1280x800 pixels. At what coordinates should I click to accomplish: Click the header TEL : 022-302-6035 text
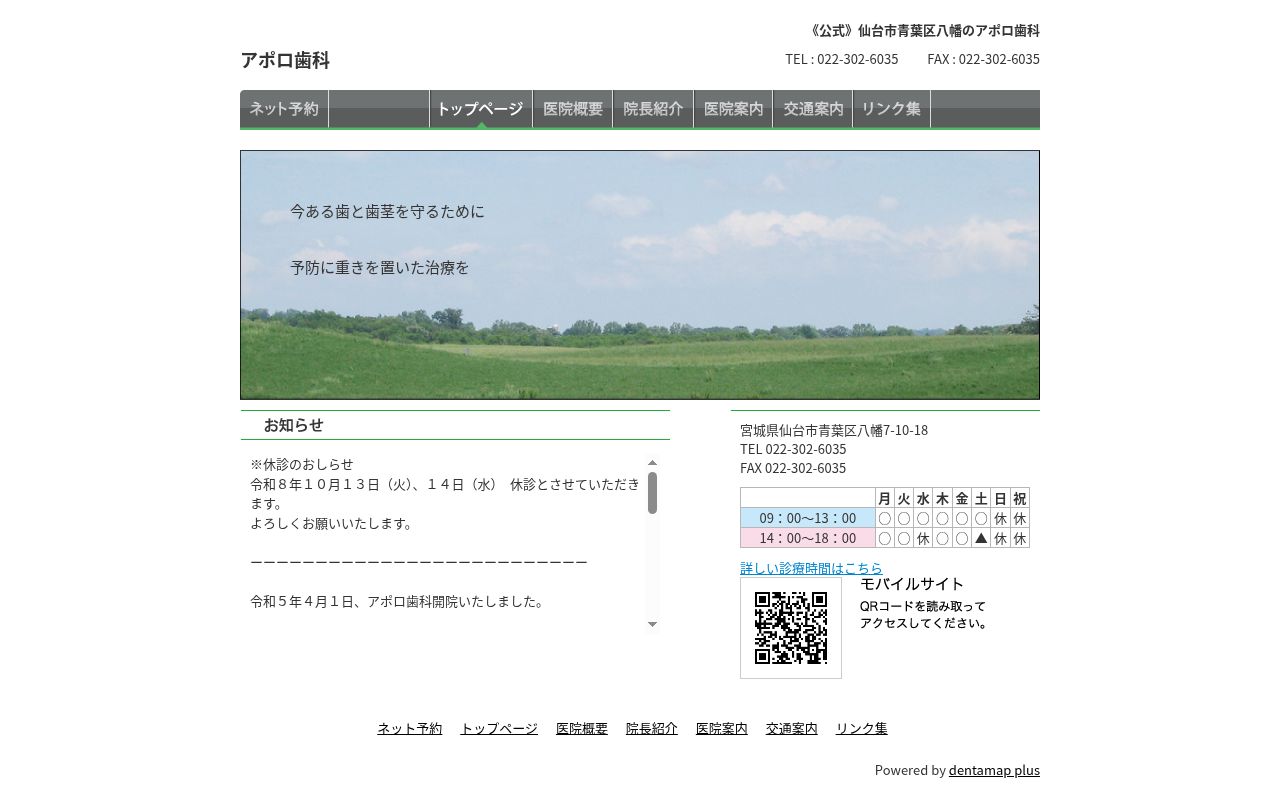click(842, 59)
